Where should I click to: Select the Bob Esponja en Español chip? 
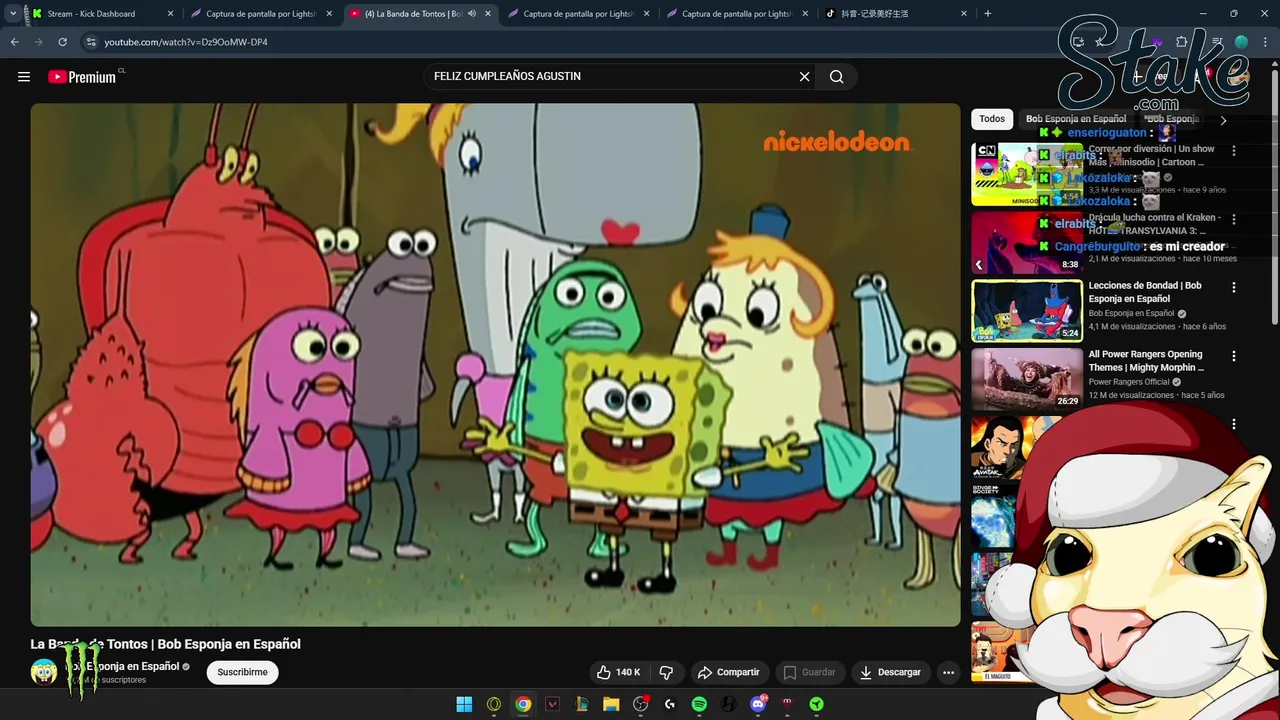point(1076,119)
